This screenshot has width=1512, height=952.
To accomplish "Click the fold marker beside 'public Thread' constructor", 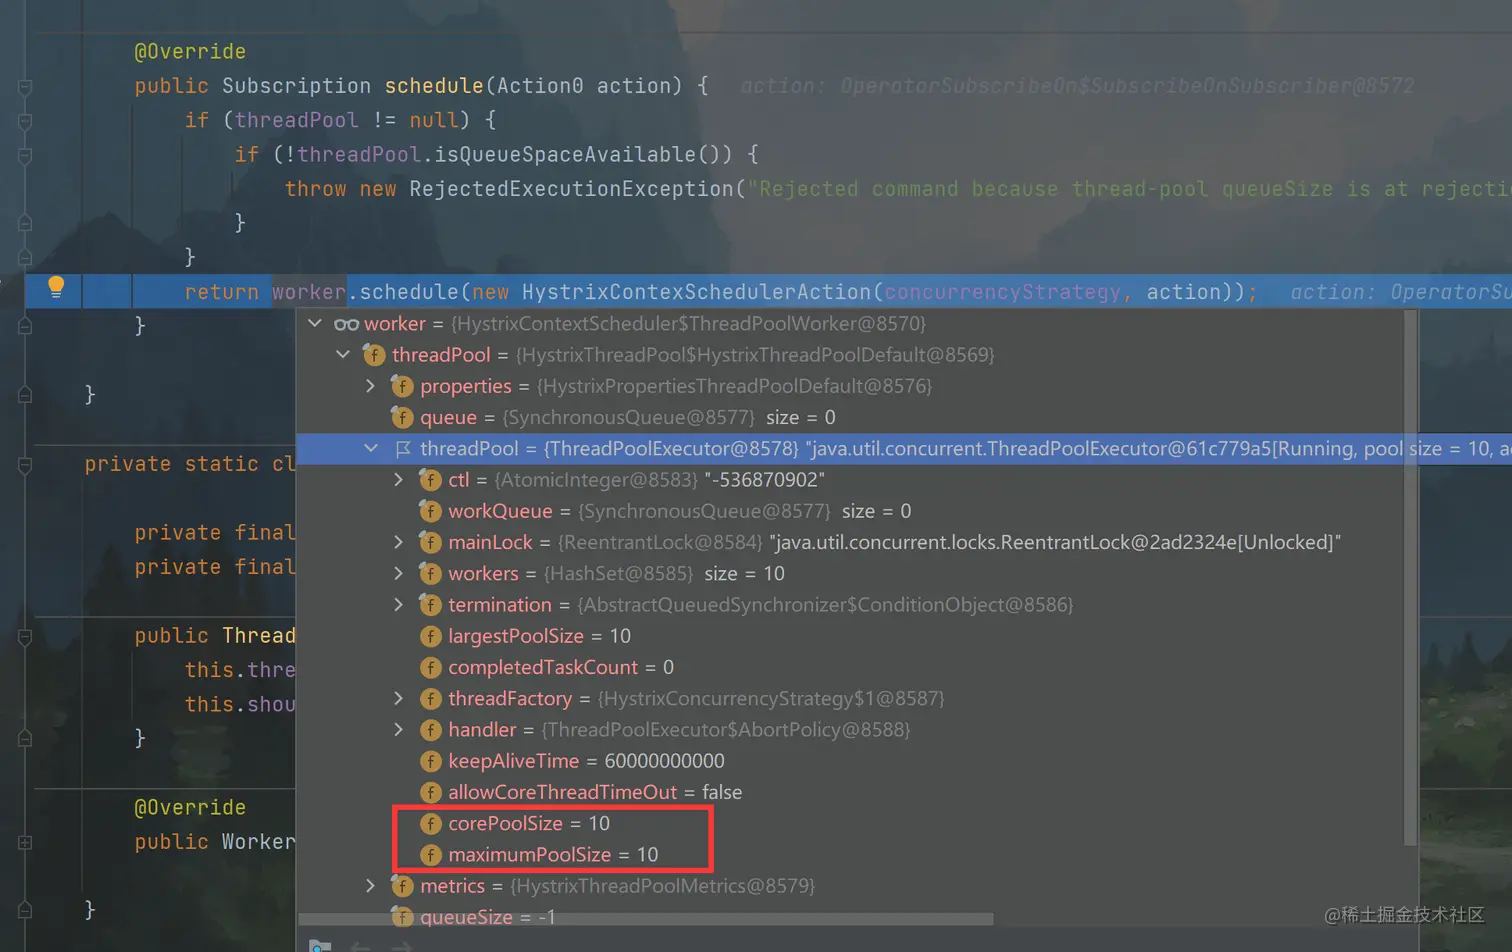I will coord(25,636).
